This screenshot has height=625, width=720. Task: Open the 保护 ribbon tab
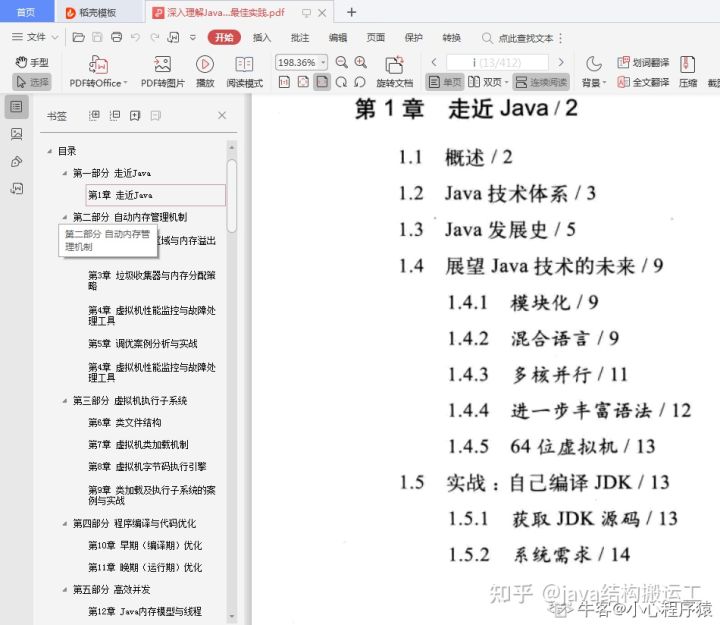413,38
